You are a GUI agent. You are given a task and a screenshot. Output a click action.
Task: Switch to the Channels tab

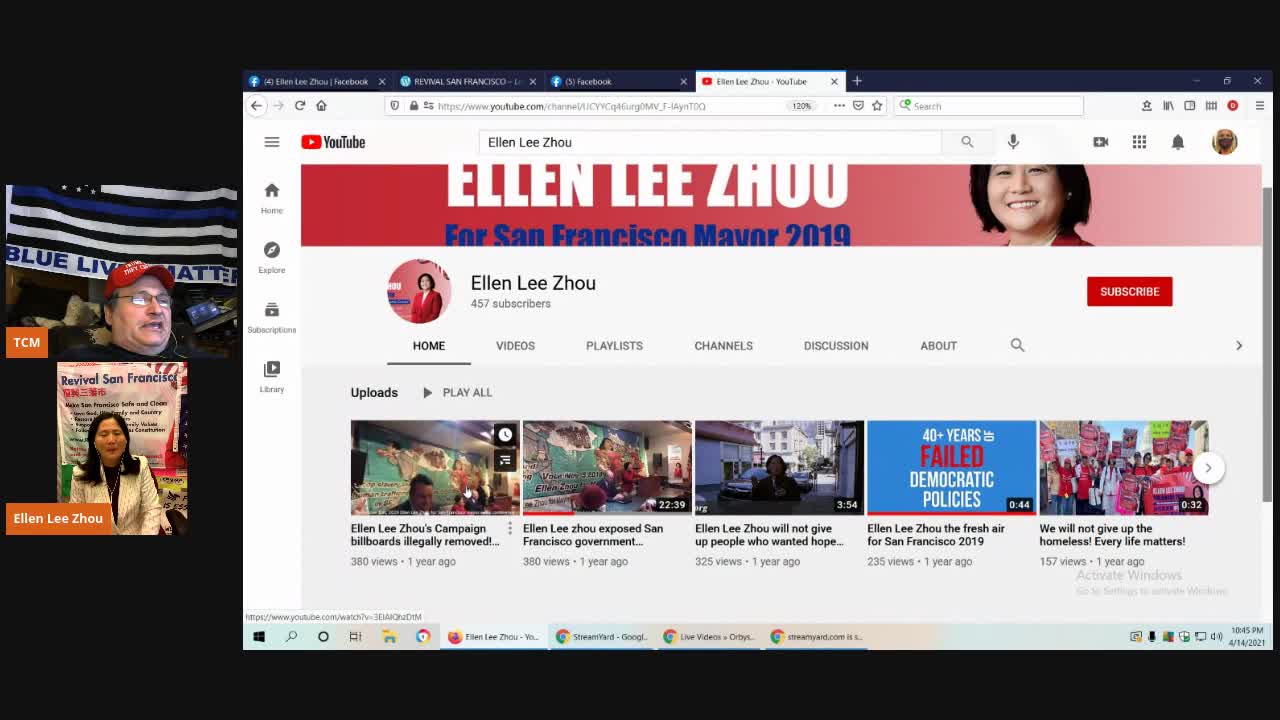tap(723, 345)
